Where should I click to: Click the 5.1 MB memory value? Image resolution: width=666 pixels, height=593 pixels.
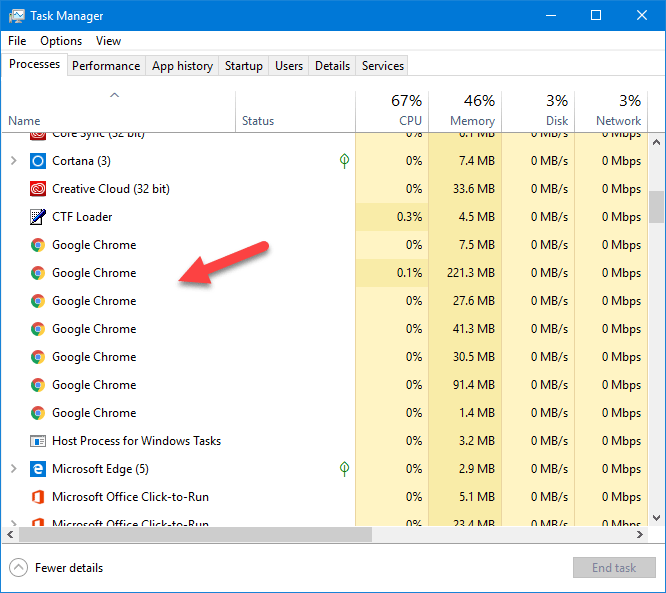477,497
